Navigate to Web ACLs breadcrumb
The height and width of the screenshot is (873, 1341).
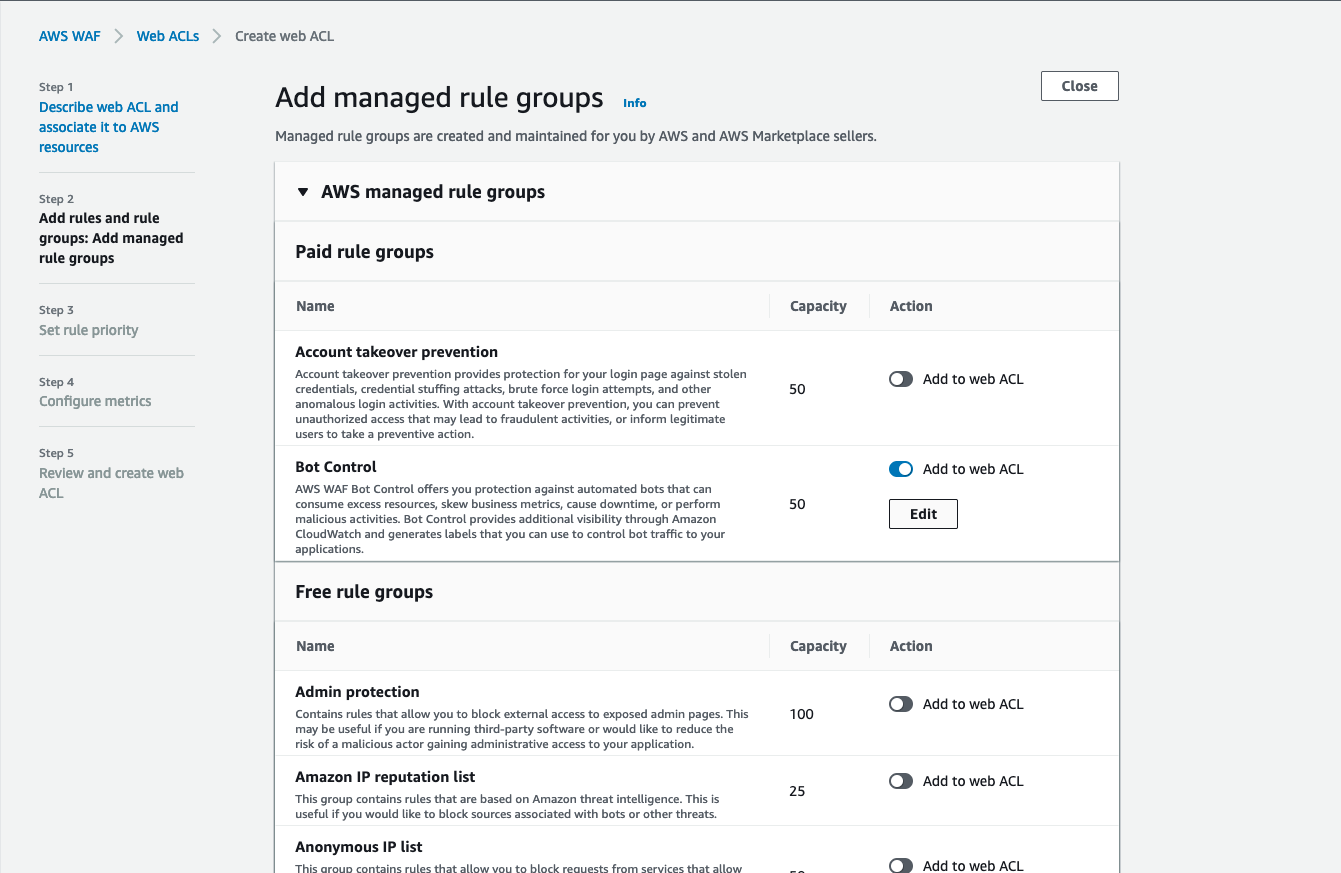(x=168, y=36)
